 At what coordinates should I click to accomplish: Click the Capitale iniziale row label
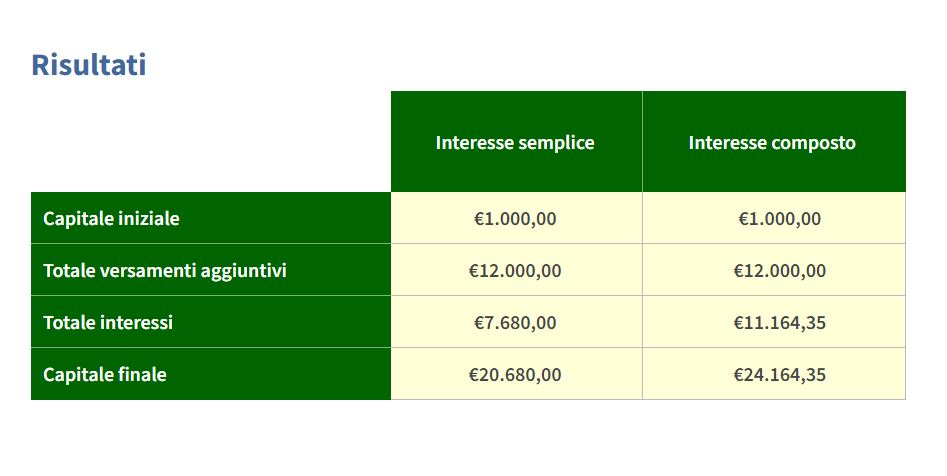click(111, 219)
